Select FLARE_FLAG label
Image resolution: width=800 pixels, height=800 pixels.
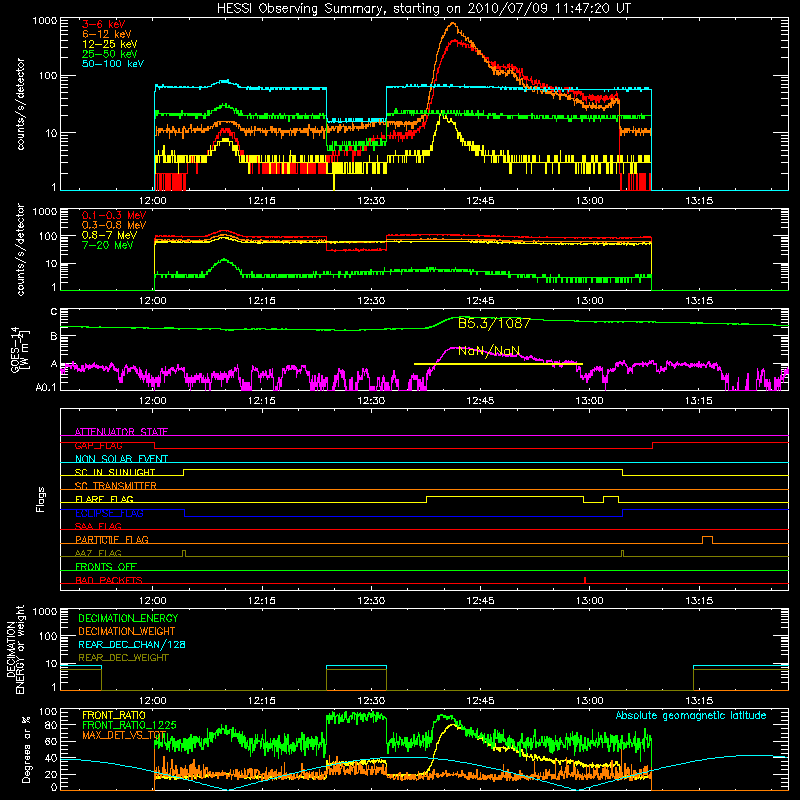[x=104, y=499]
